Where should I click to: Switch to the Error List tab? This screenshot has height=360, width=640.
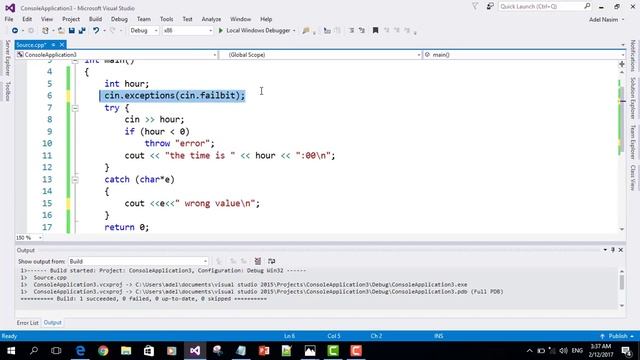coord(27,322)
